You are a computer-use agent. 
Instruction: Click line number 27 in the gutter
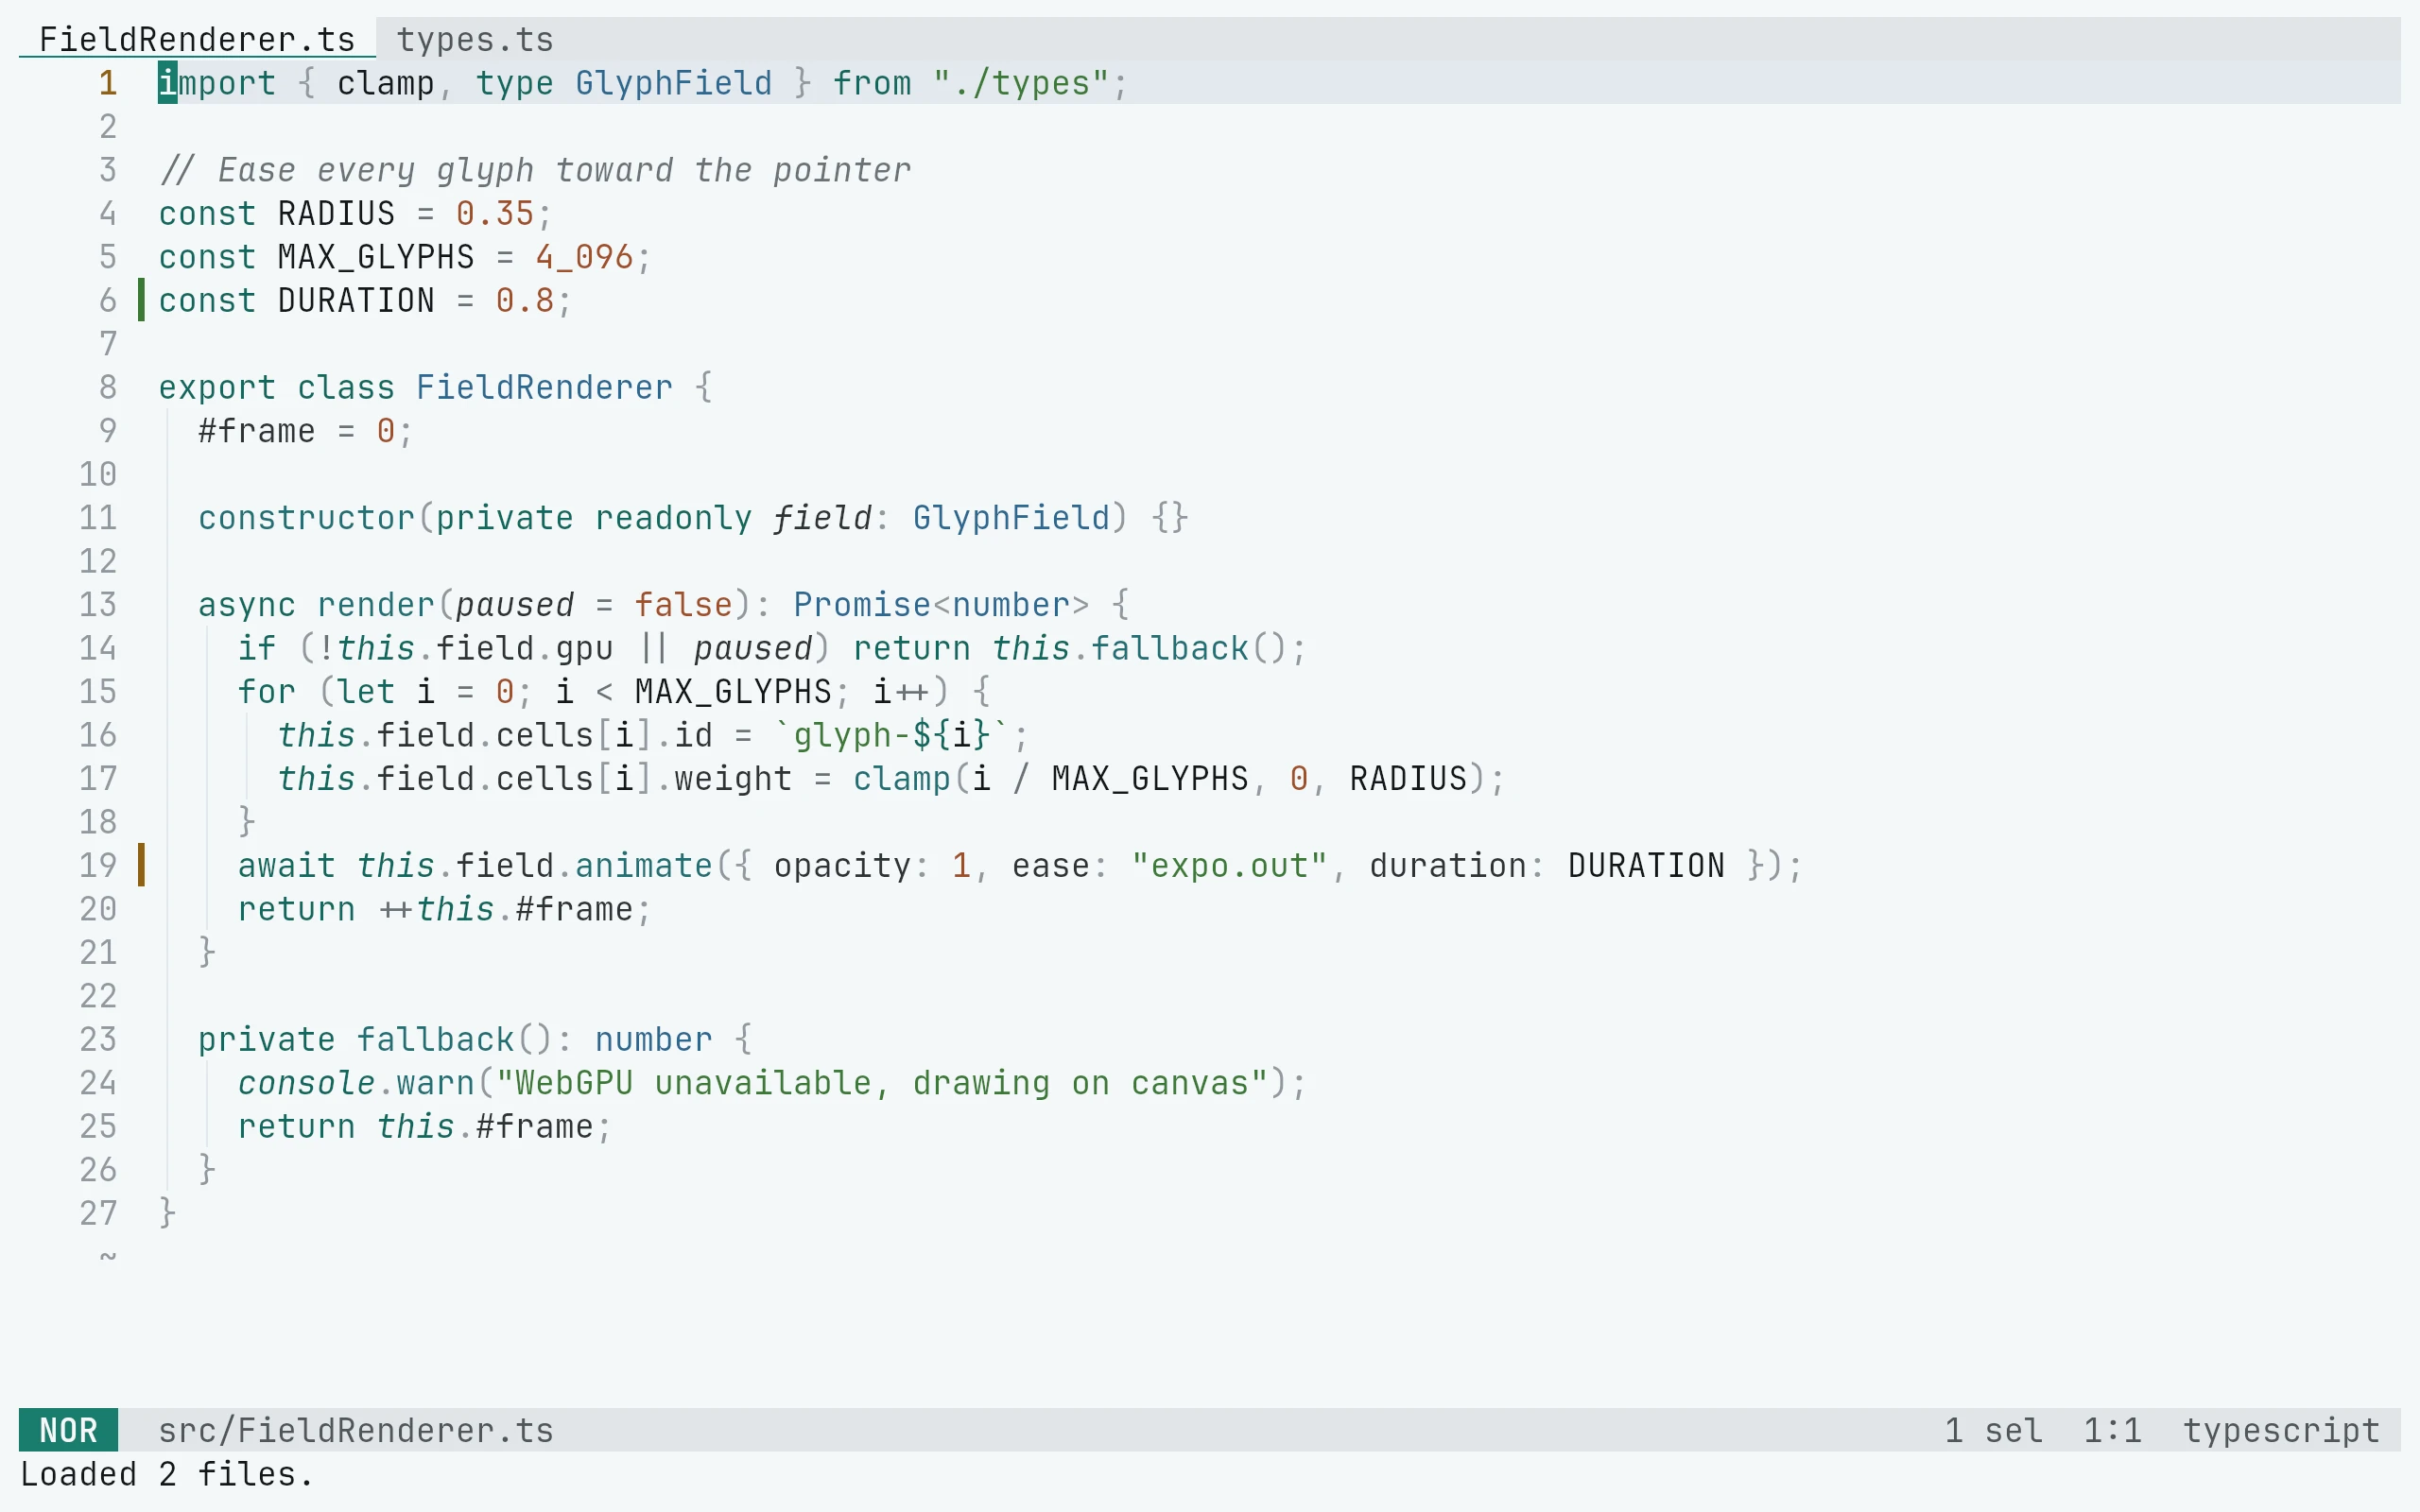click(x=98, y=1213)
